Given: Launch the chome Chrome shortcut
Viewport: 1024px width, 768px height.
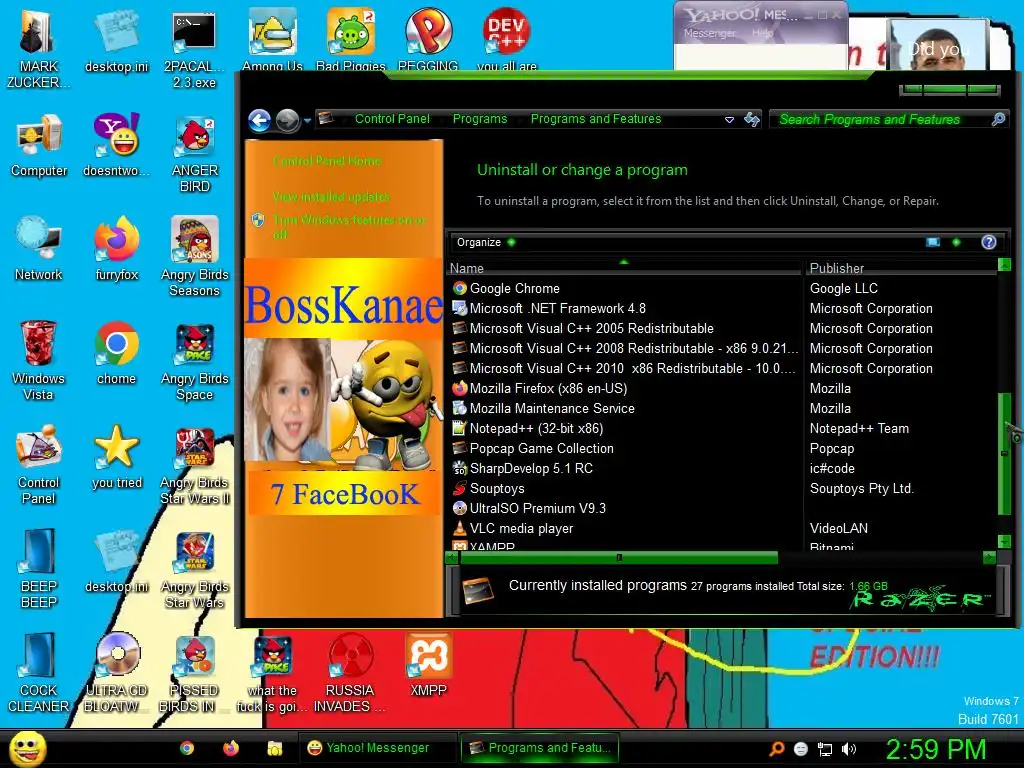Looking at the screenshot, I should point(116,353).
